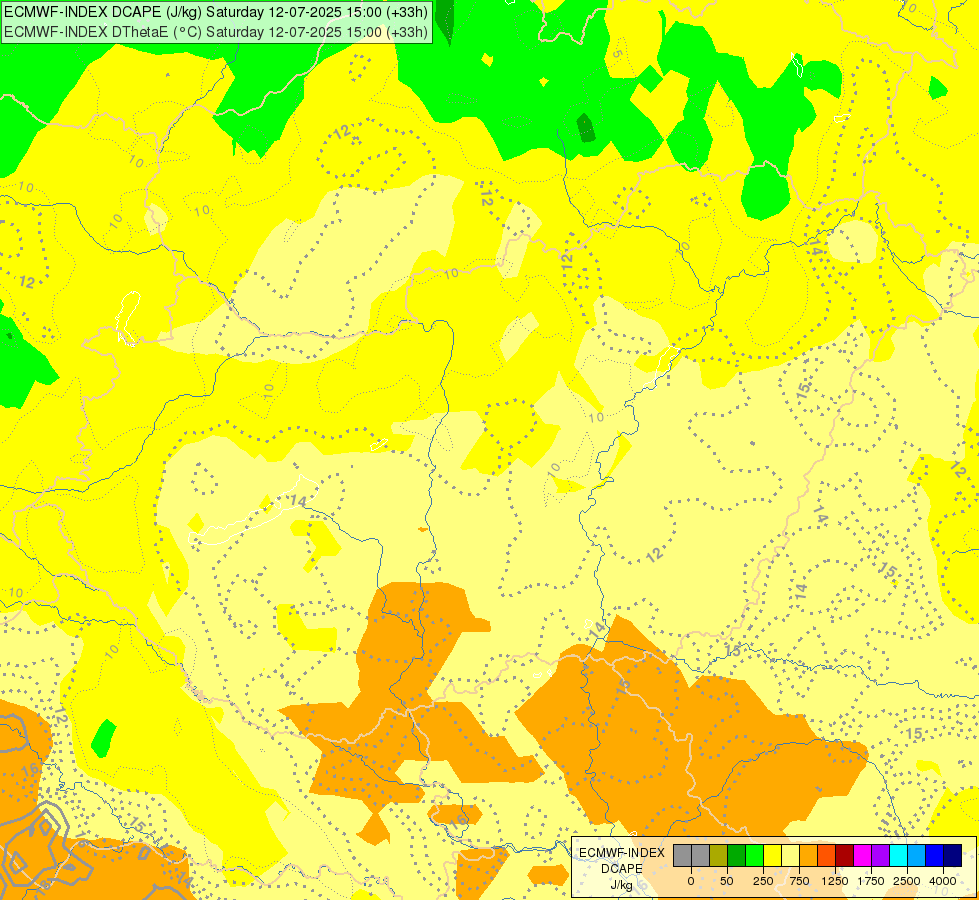The width and height of the screenshot is (979, 900).
Task: Click the legend tick value 250
Action: tap(763, 881)
